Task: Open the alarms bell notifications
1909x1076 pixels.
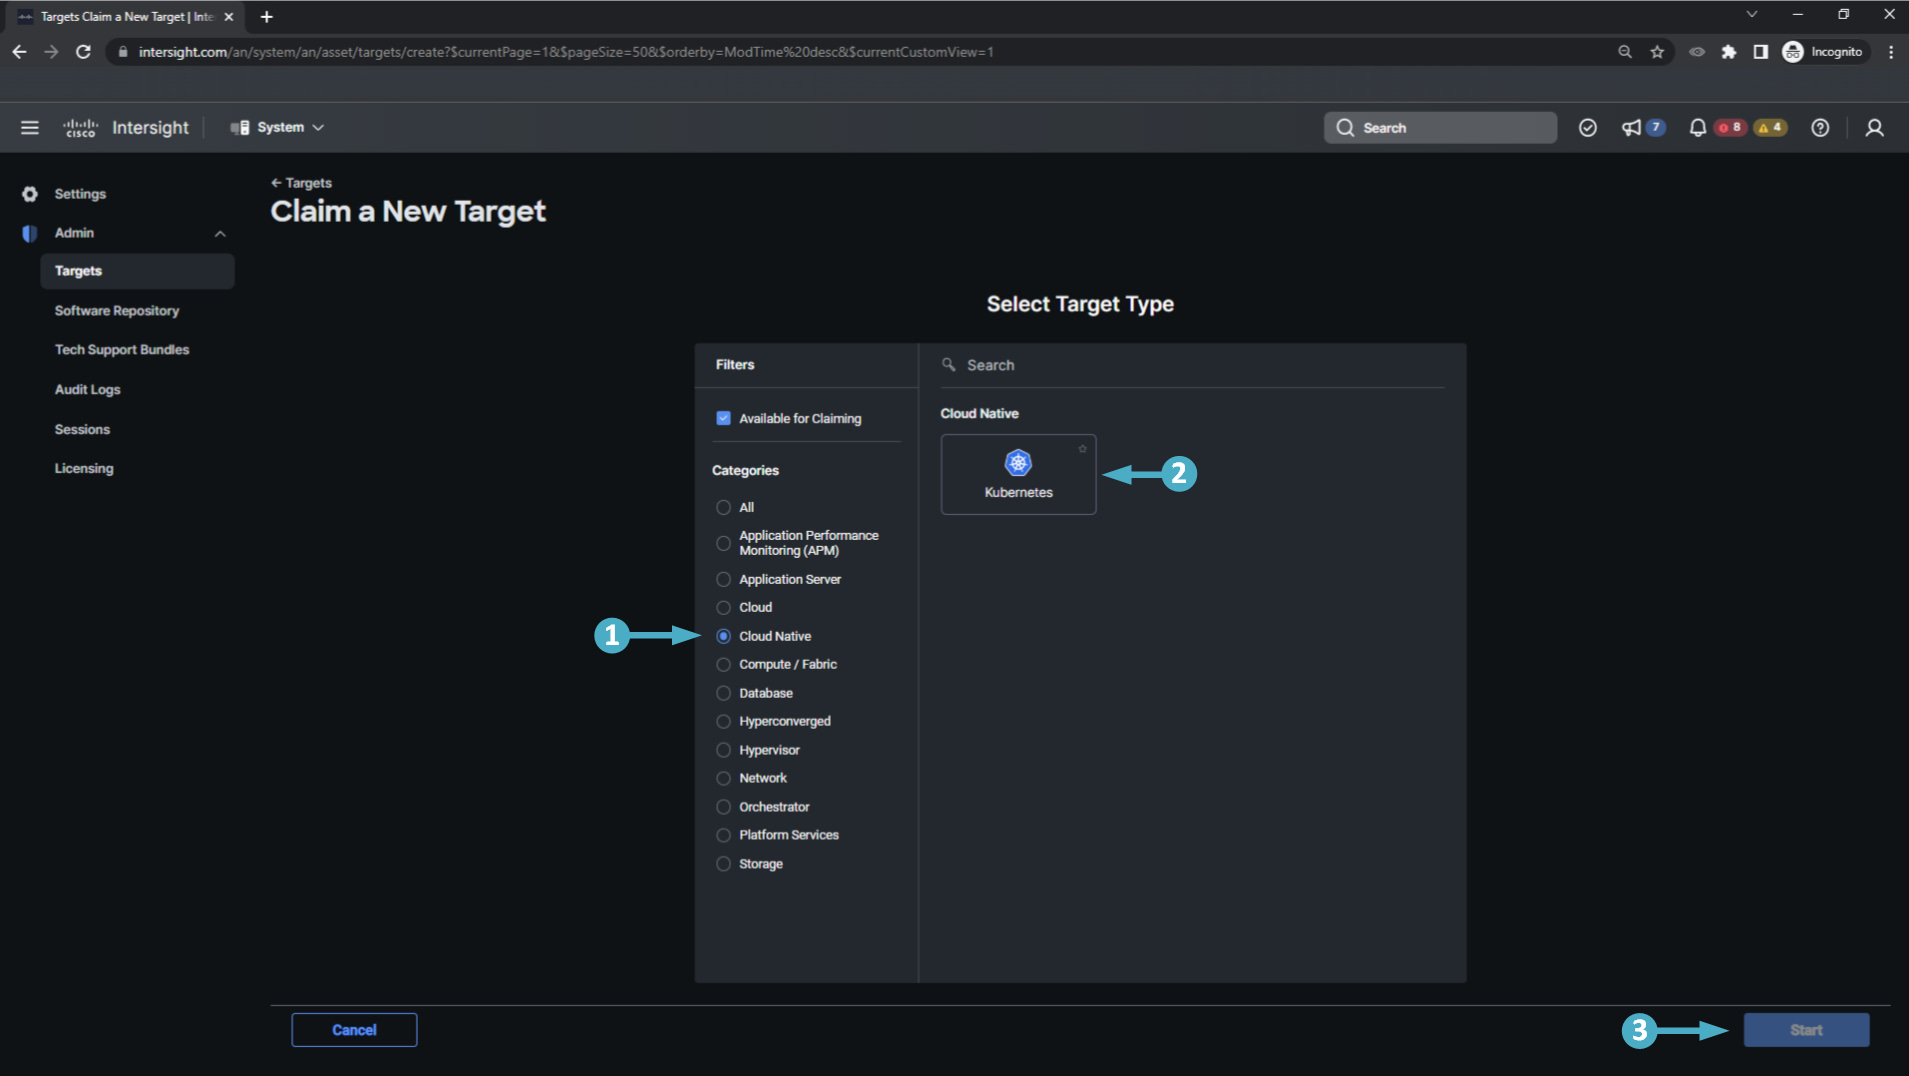Action: (x=1697, y=128)
